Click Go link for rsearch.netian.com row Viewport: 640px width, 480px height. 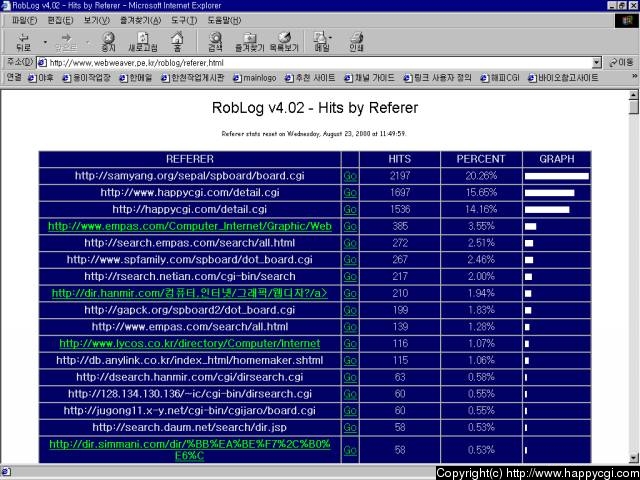350,277
